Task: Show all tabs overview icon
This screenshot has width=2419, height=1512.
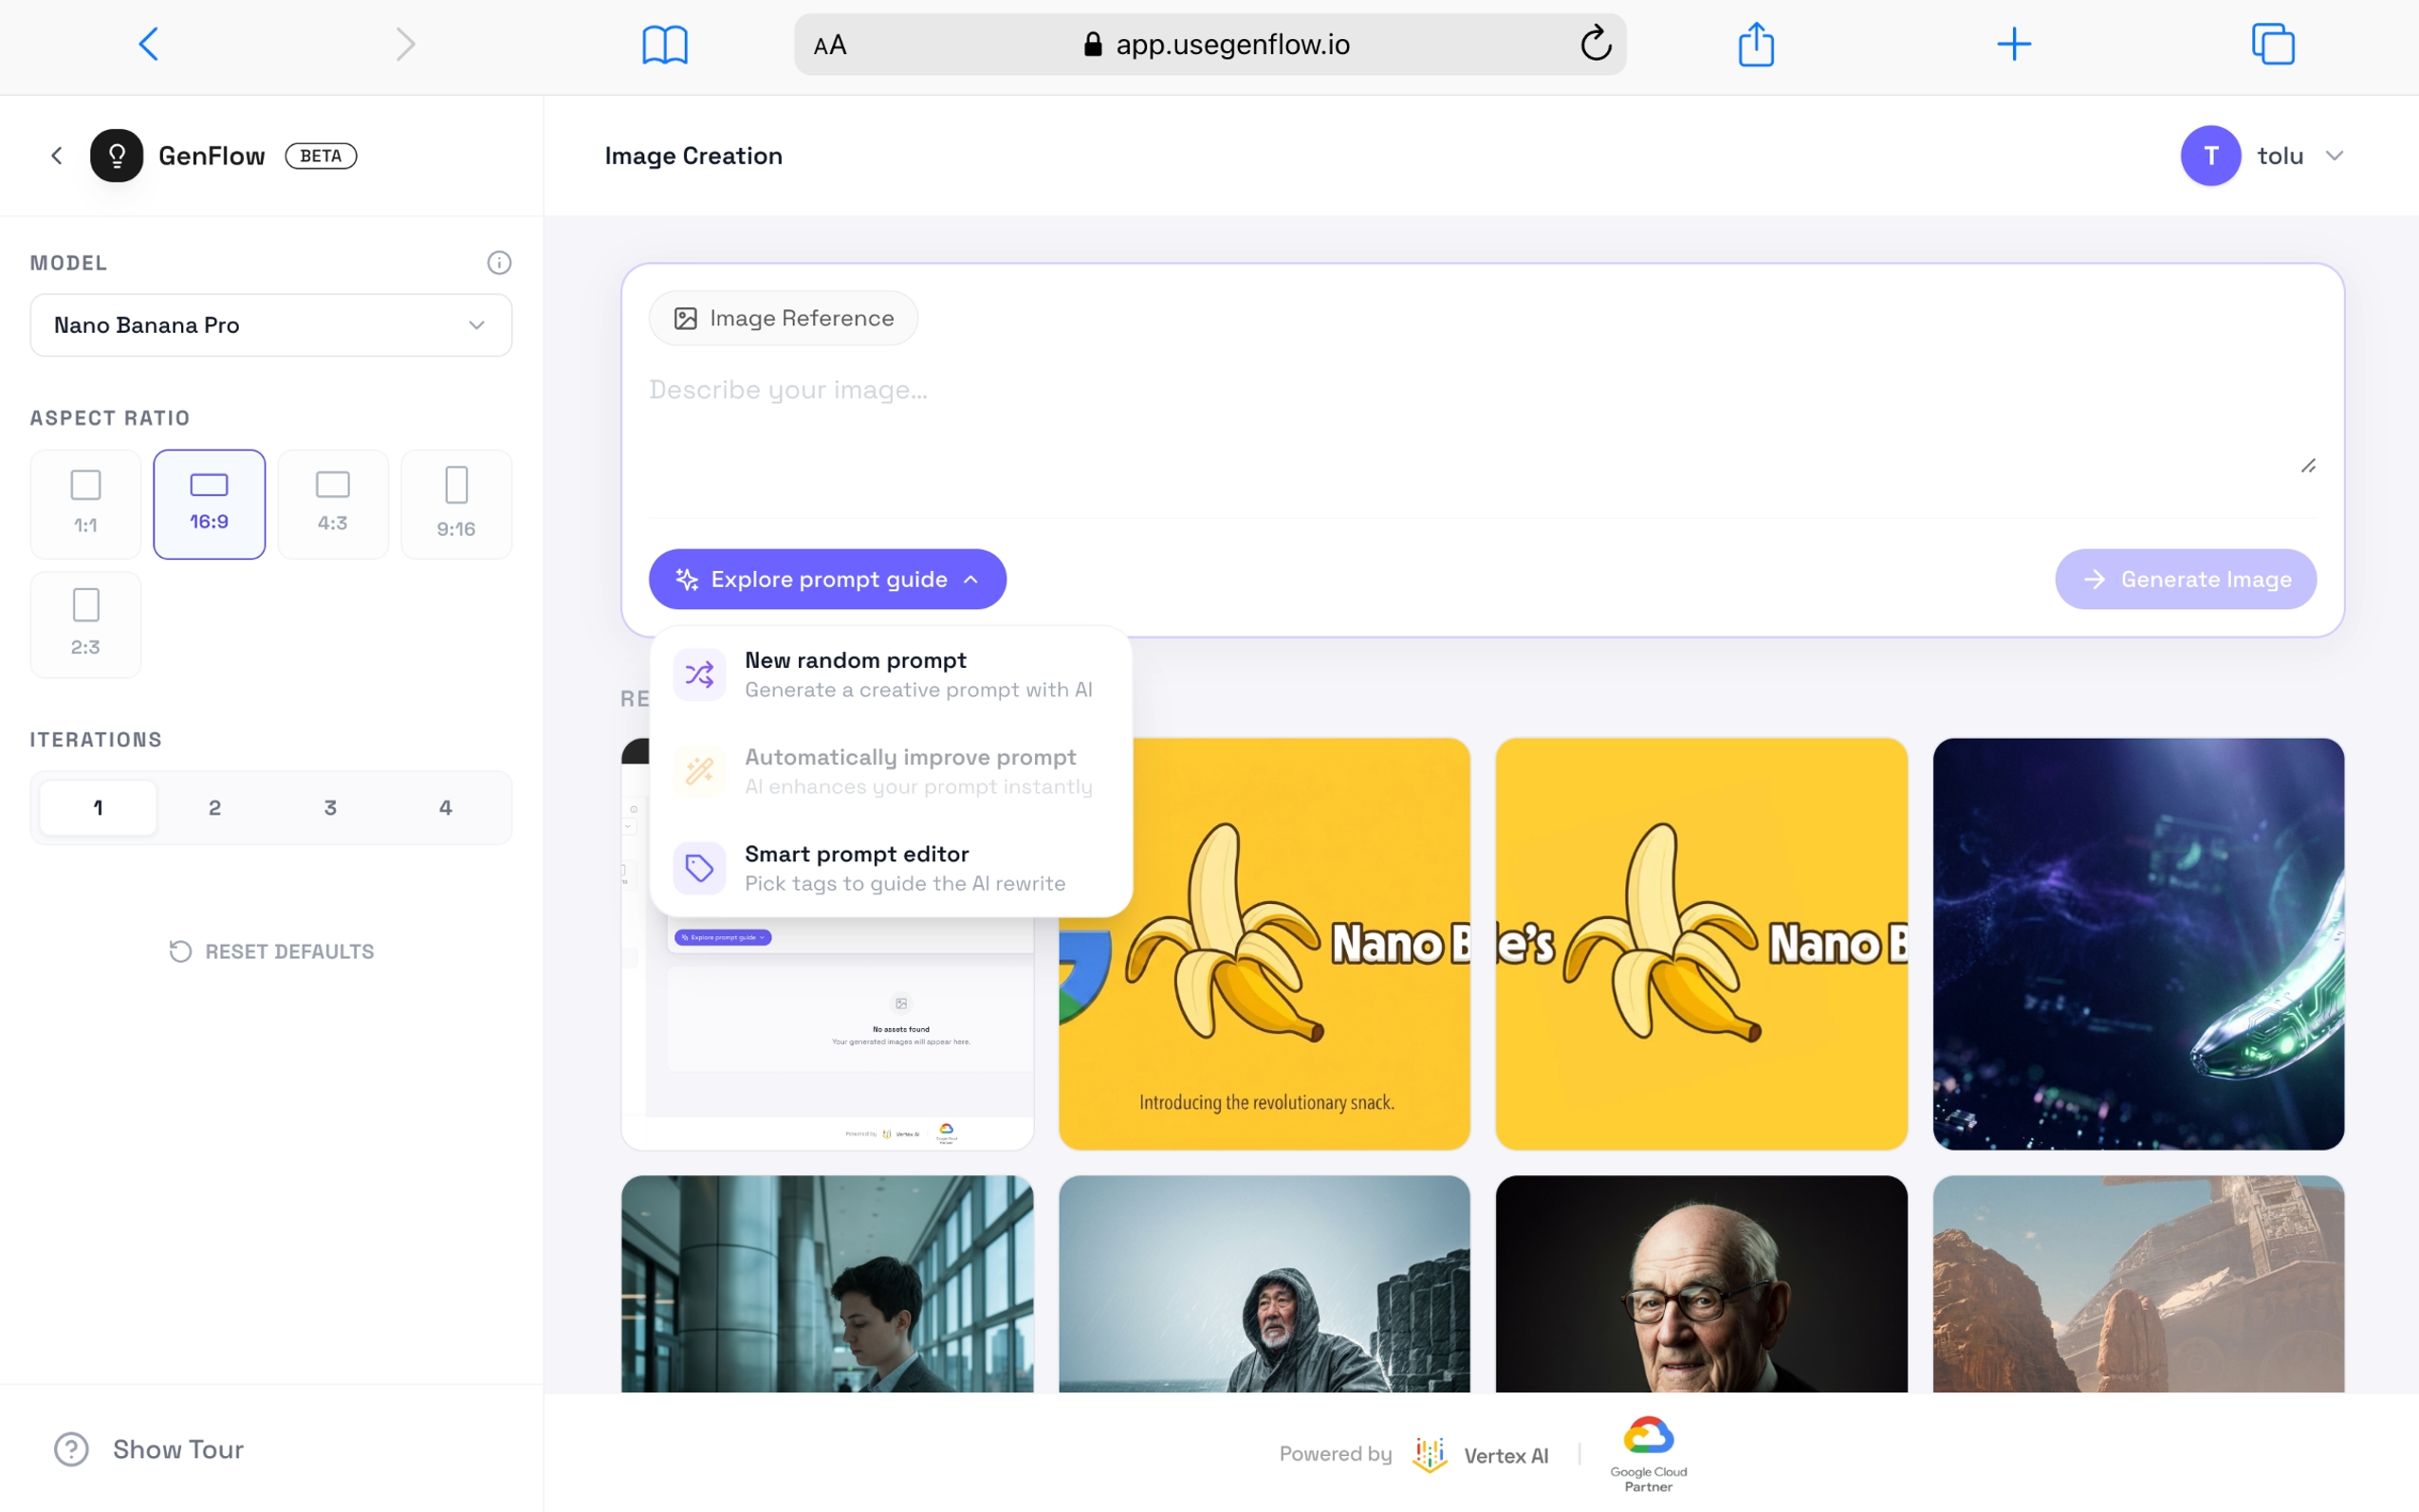Action: click(x=2273, y=44)
